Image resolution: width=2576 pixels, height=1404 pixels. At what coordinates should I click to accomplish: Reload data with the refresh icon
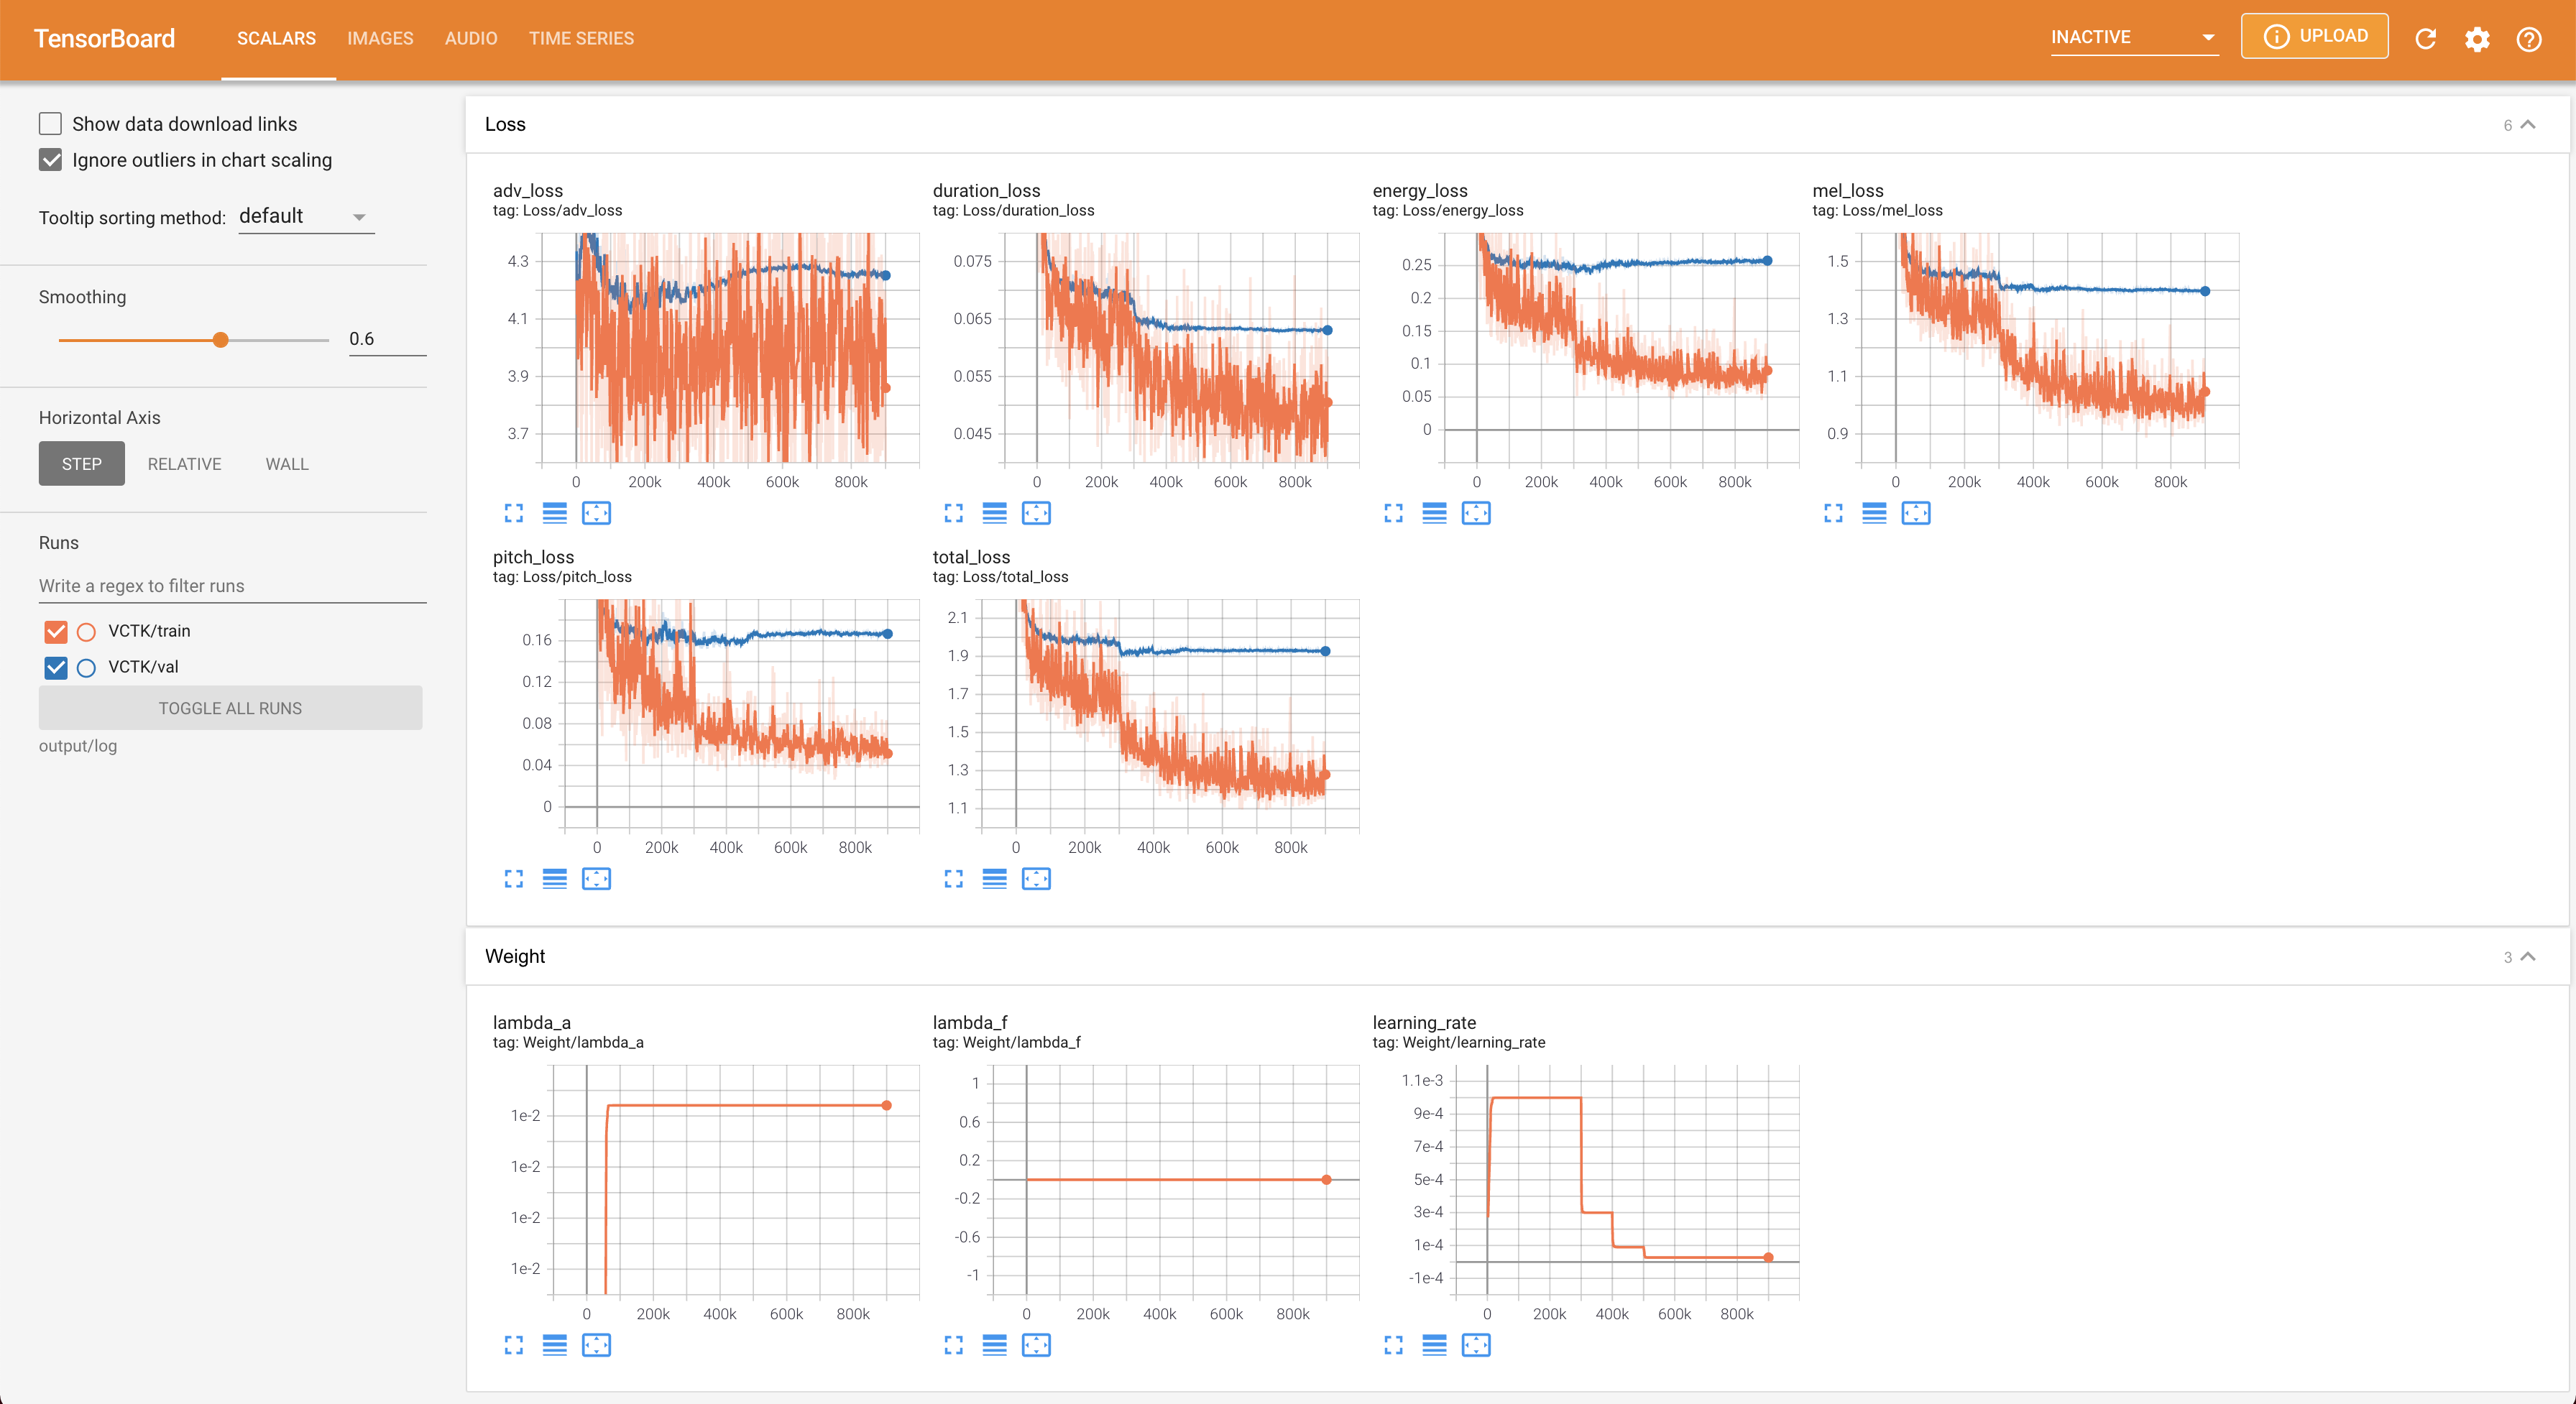click(x=2425, y=39)
